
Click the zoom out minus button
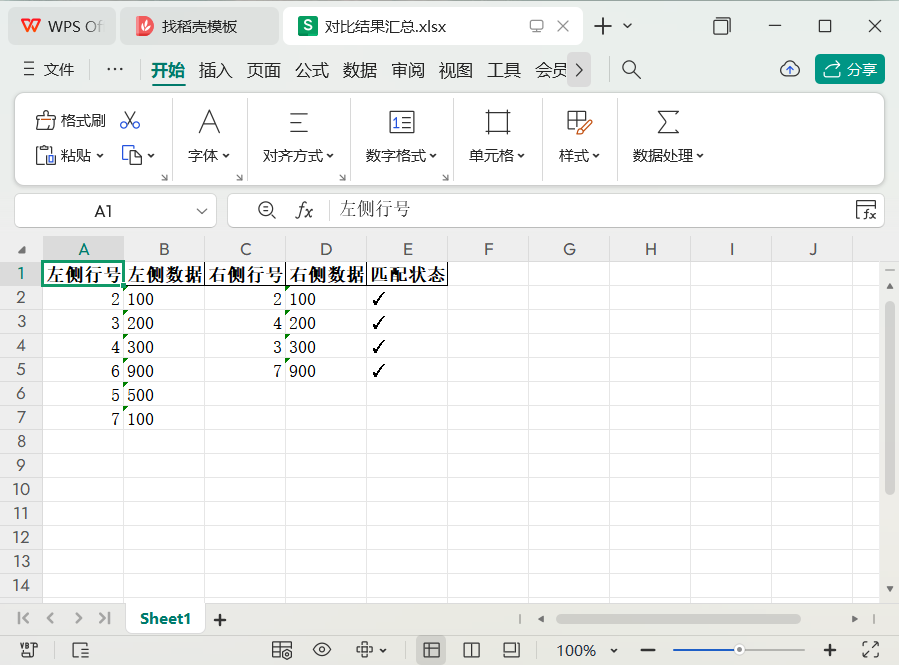[x=648, y=650]
